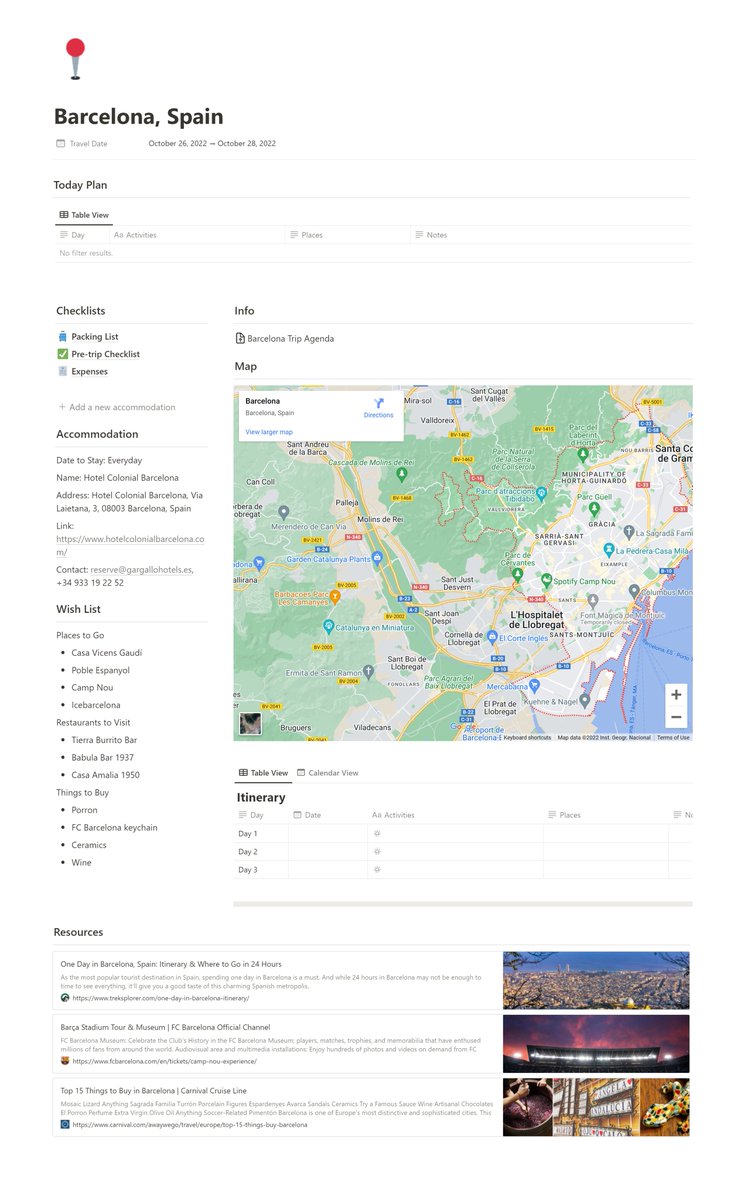Click the Barcelona Trip Agenda file icon
Screen dimensions: 748x1200
click(x=240, y=339)
